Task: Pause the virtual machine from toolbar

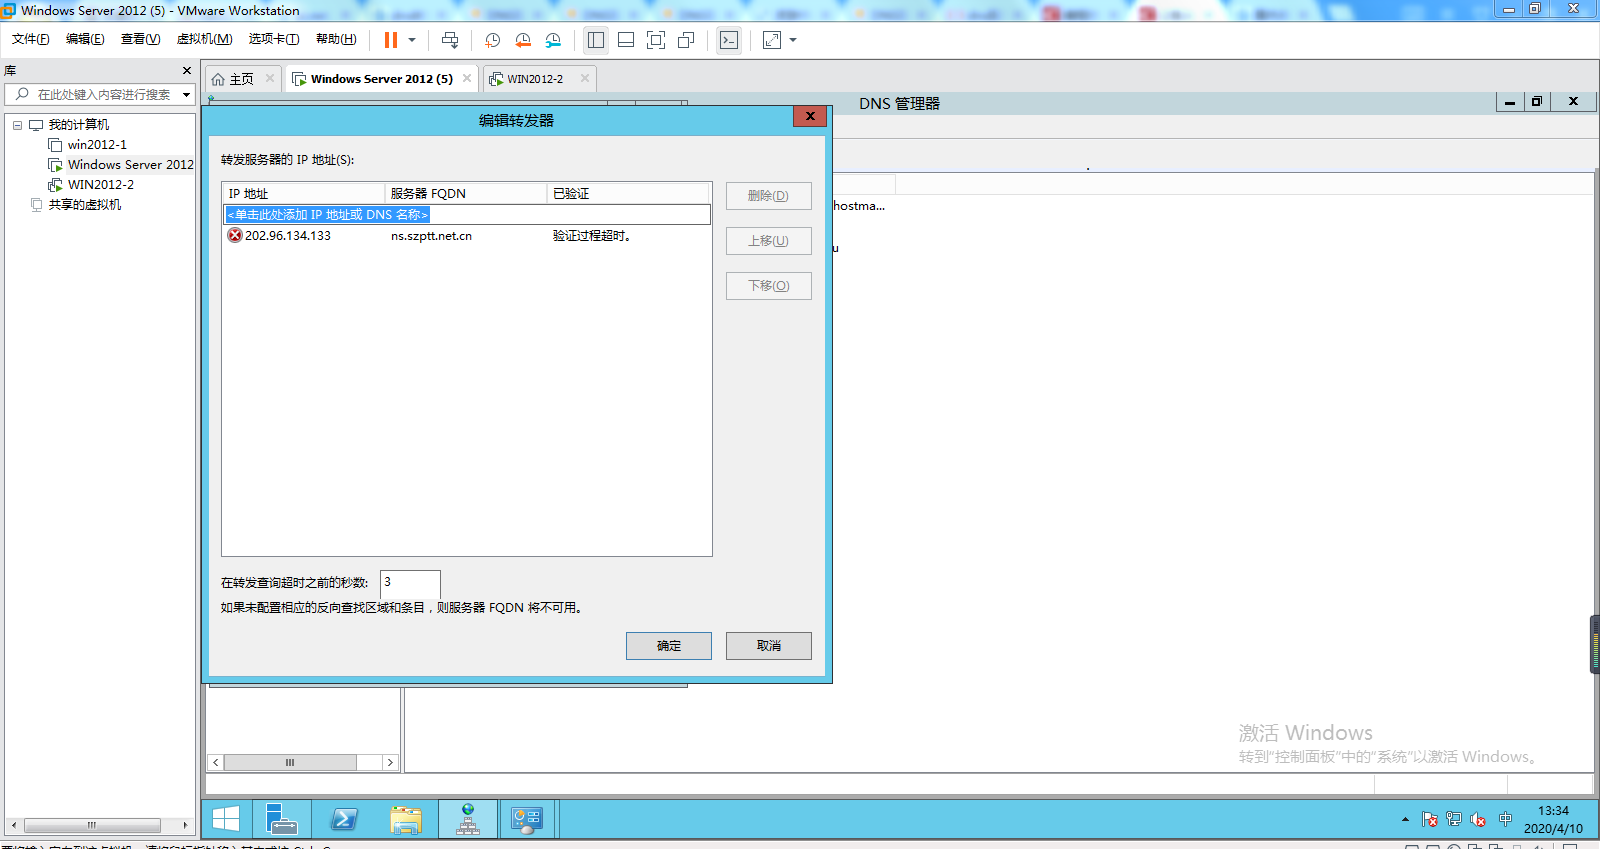Action: tap(391, 40)
